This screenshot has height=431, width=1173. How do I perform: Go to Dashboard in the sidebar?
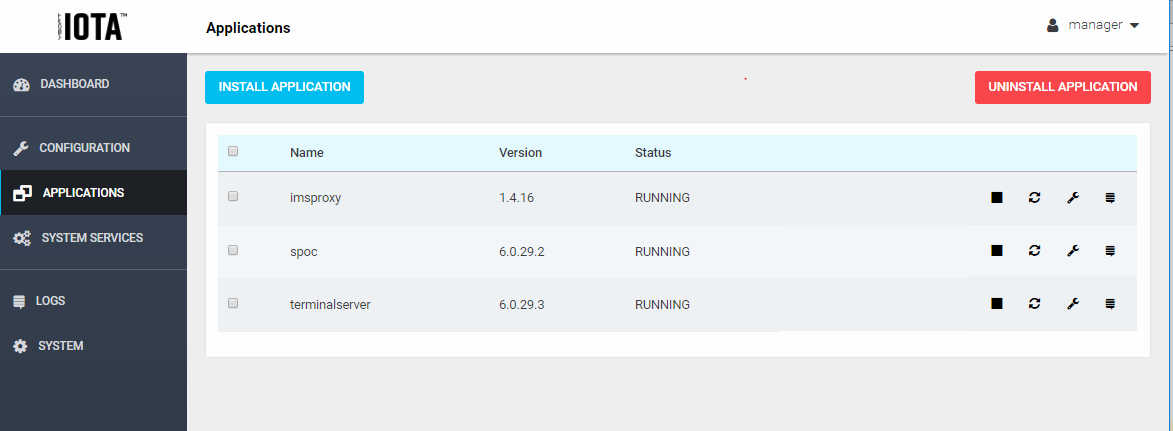(74, 84)
